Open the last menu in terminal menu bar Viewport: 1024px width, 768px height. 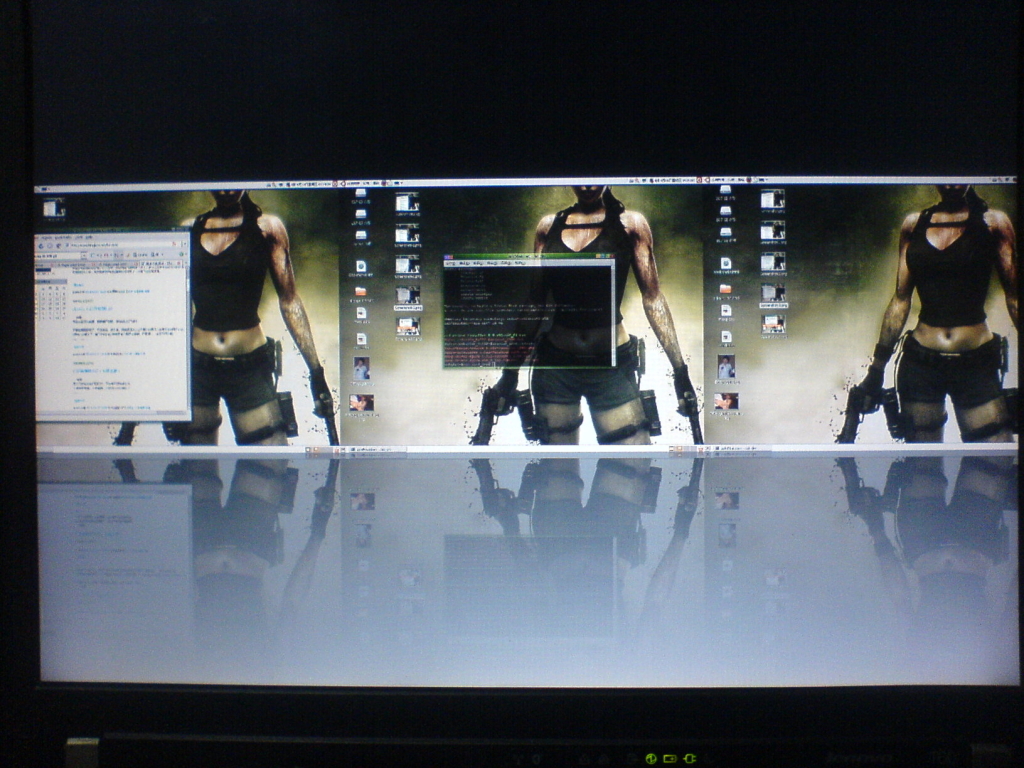point(520,263)
